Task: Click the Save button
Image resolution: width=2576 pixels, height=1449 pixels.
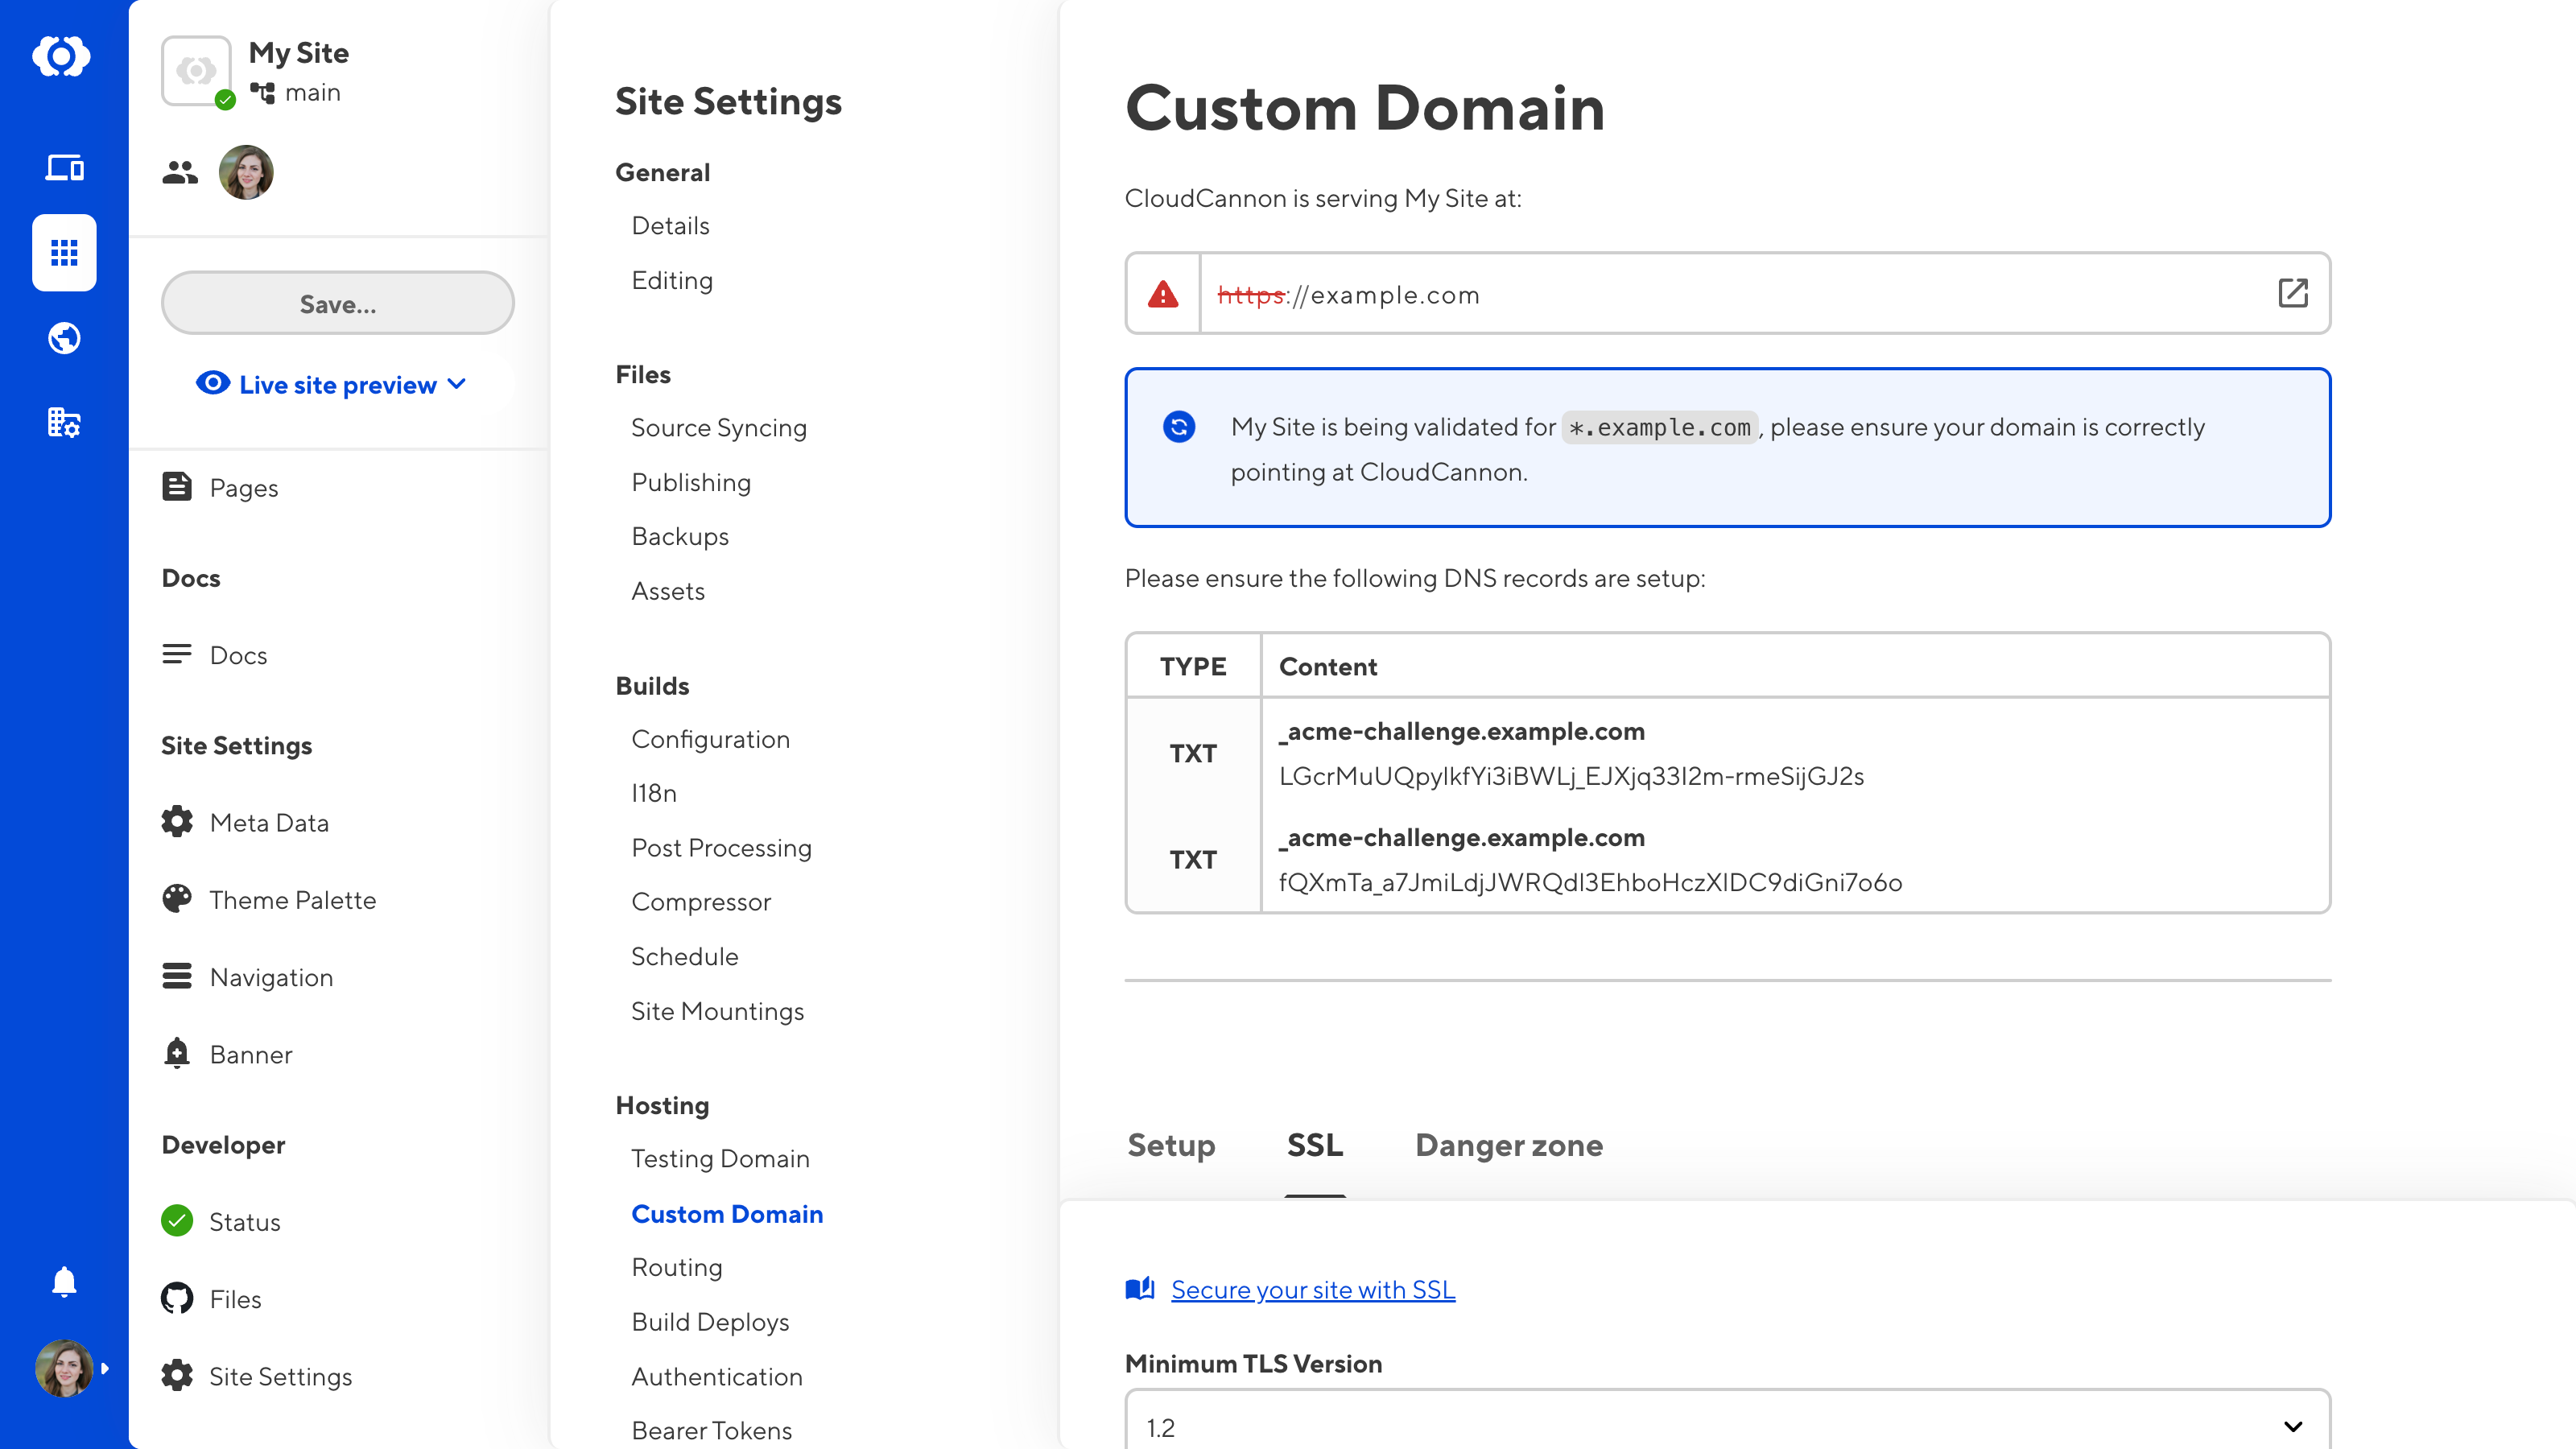Action: tap(336, 303)
